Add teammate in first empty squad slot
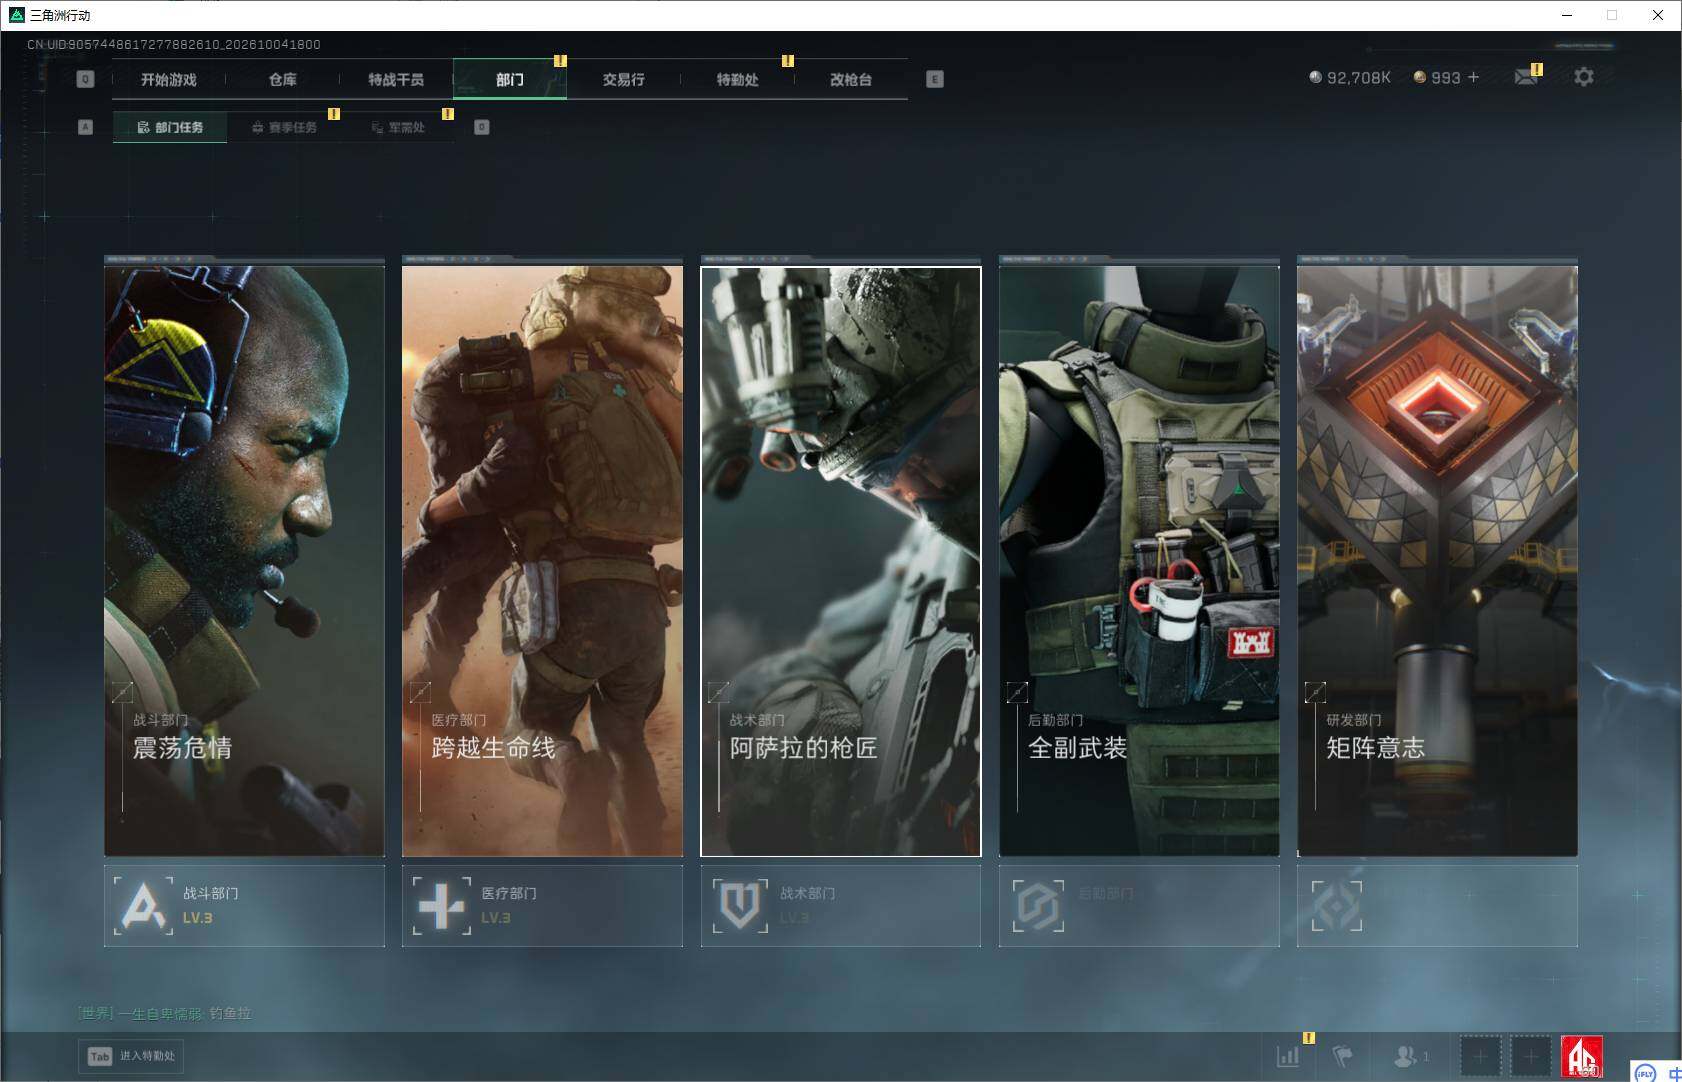The width and height of the screenshot is (1682, 1082). [x=1480, y=1056]
